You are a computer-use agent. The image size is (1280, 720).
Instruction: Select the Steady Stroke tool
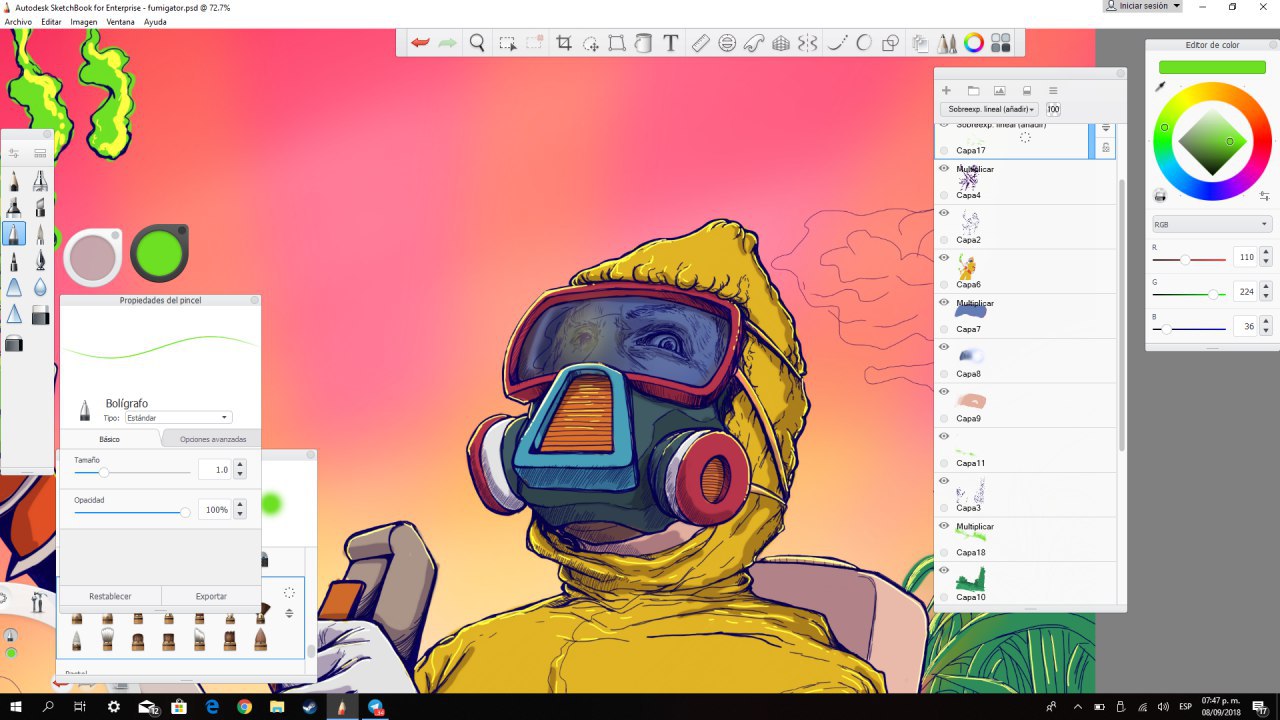[838, 43]
